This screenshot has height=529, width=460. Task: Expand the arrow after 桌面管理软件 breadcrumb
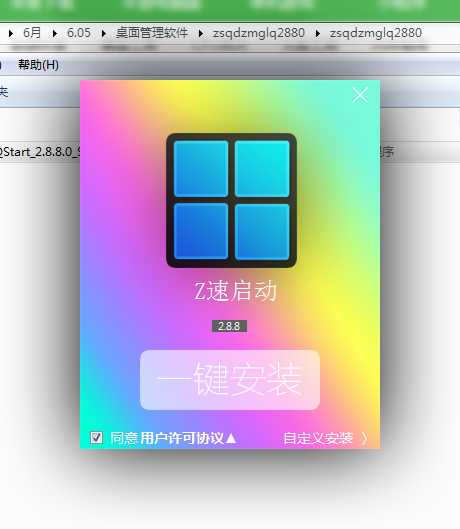[x=201, y=33]
